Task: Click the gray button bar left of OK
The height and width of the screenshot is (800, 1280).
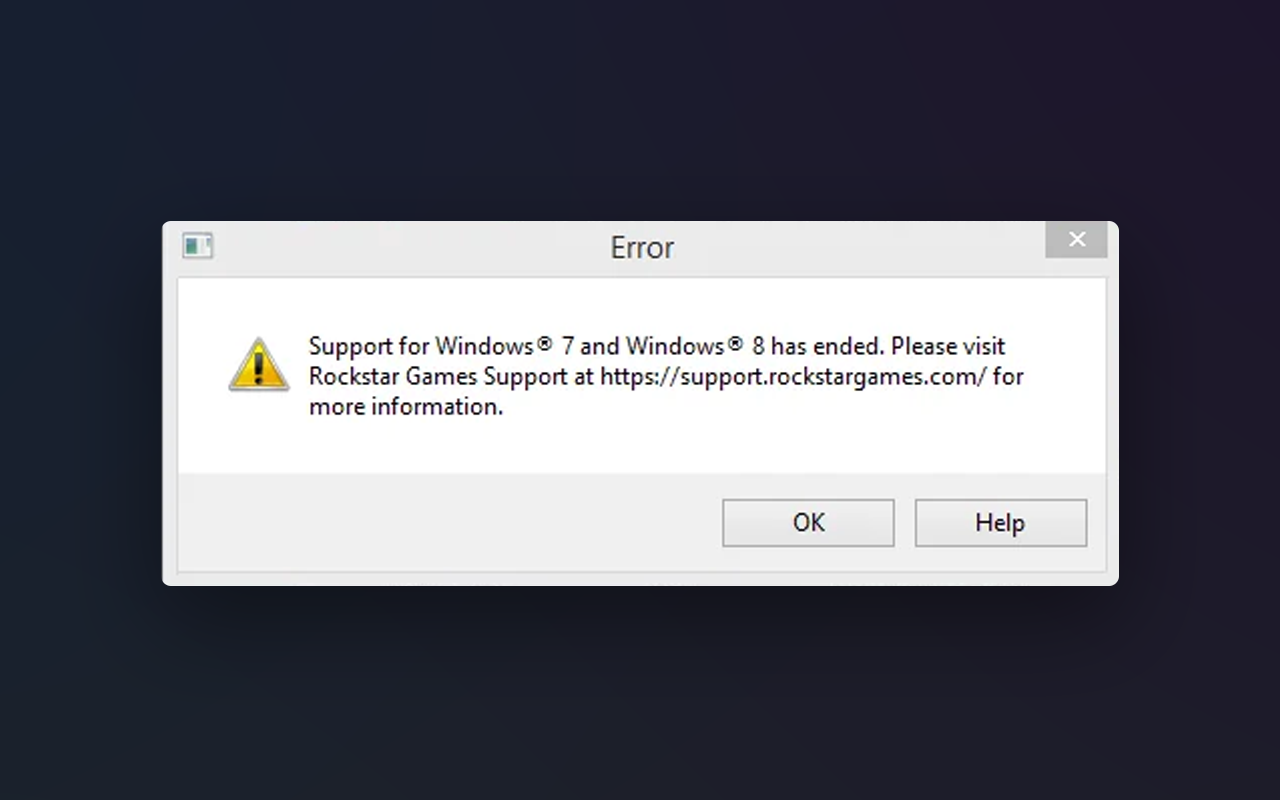Action: tap(450, 523)
